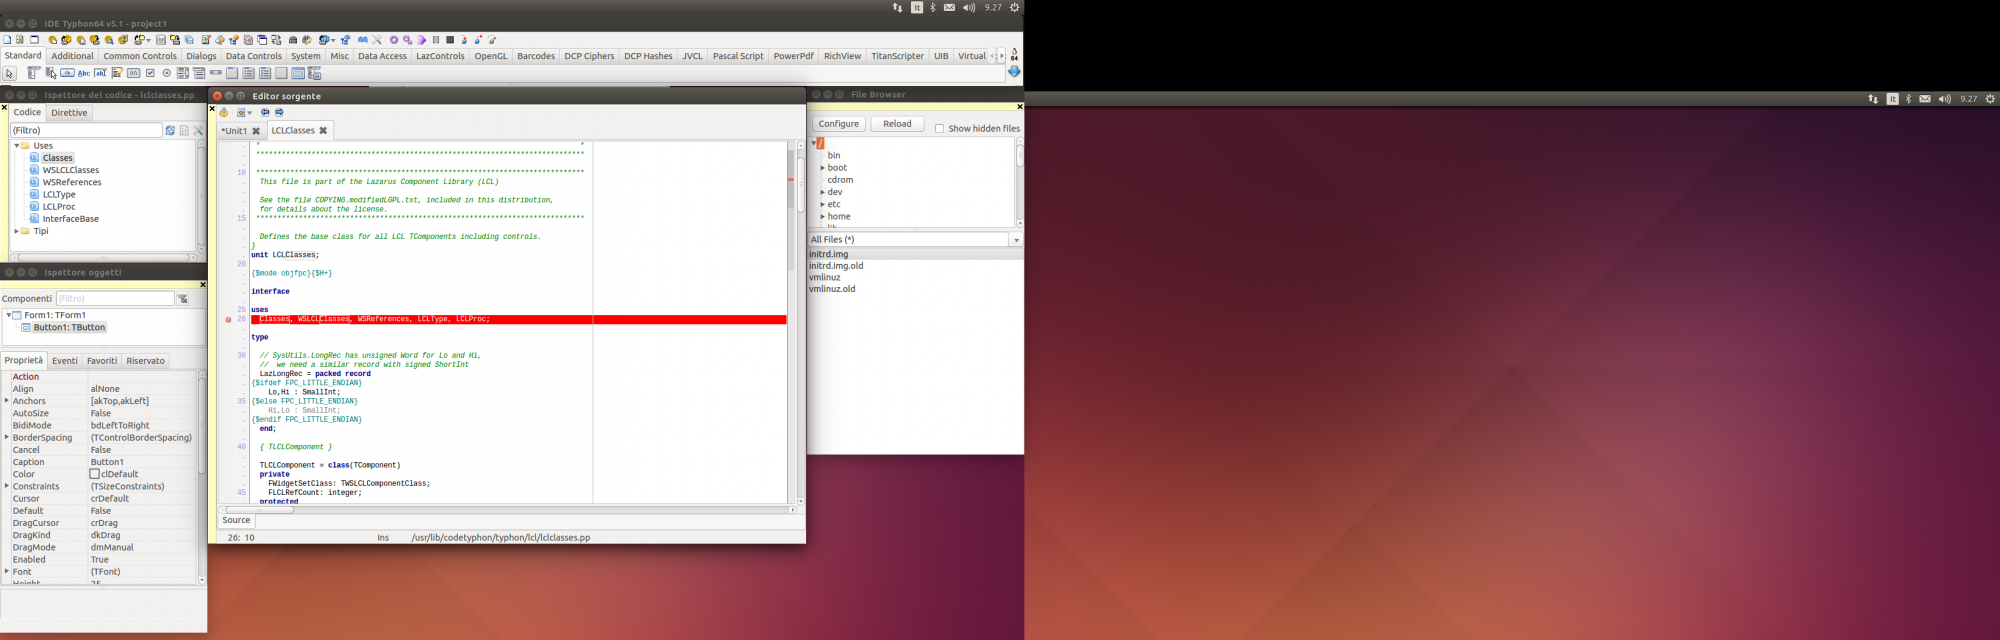Click the Componenti filter input field
This screenshot has height=640, width=2000.
point(115,299)
